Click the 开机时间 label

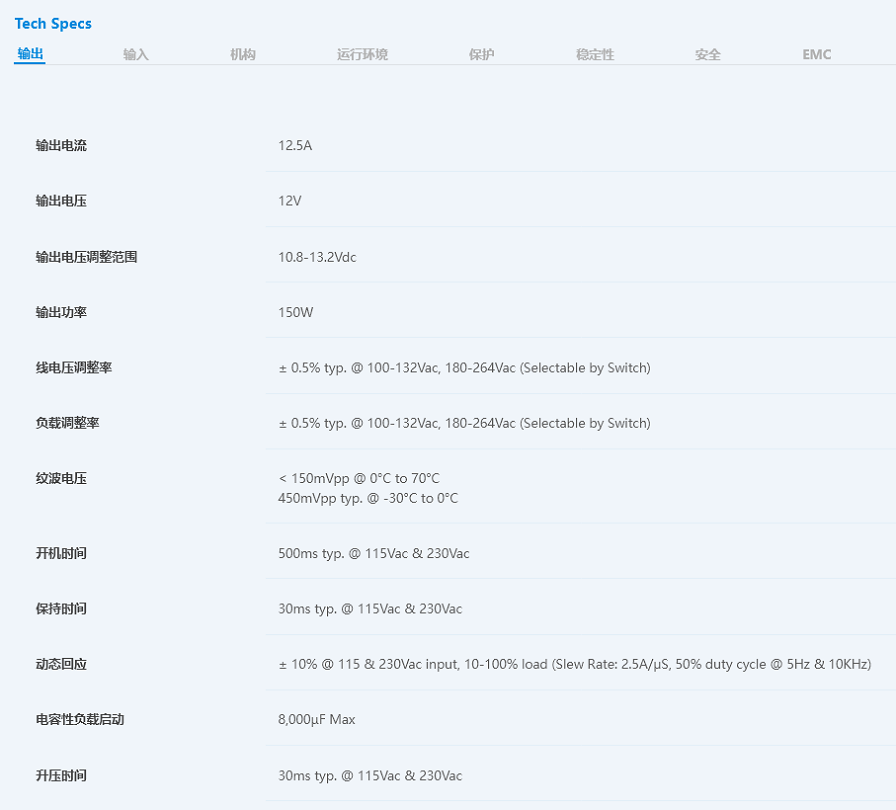(x=61, y=553)
